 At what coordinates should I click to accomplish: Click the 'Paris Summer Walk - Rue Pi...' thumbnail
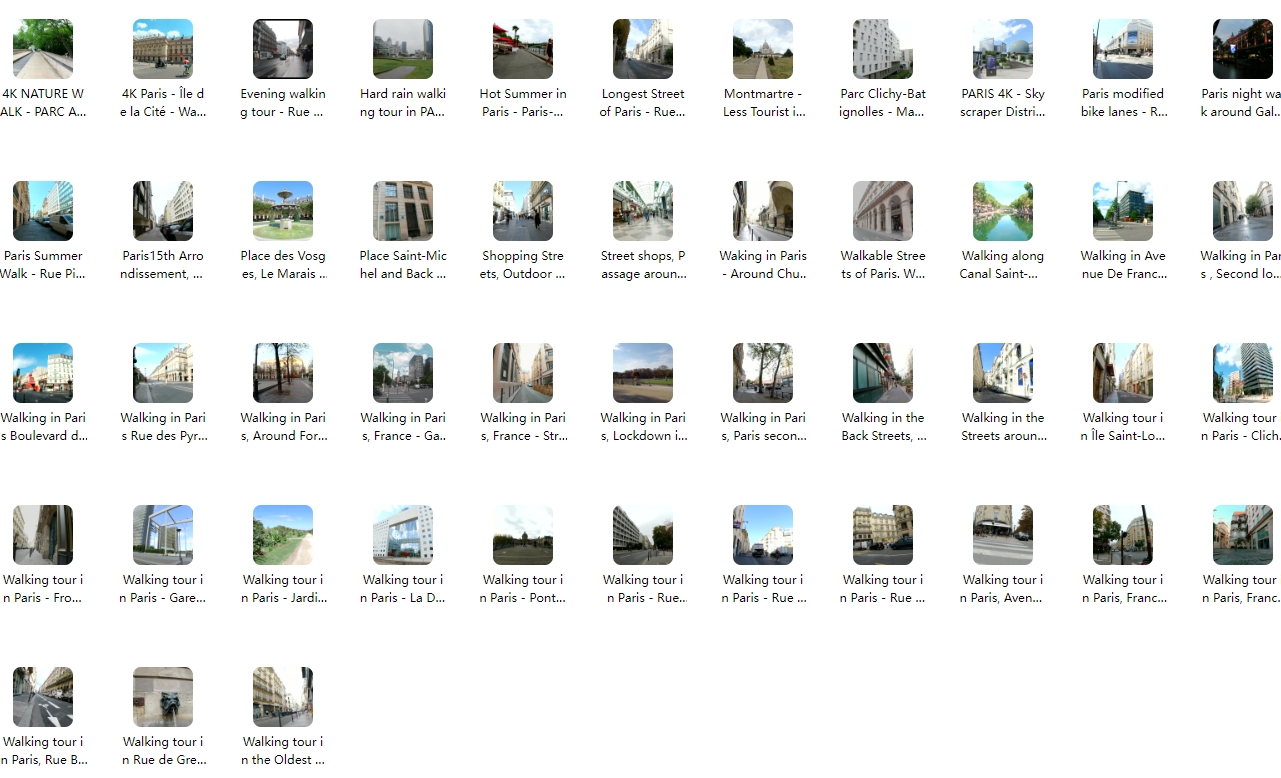[43, 211]
